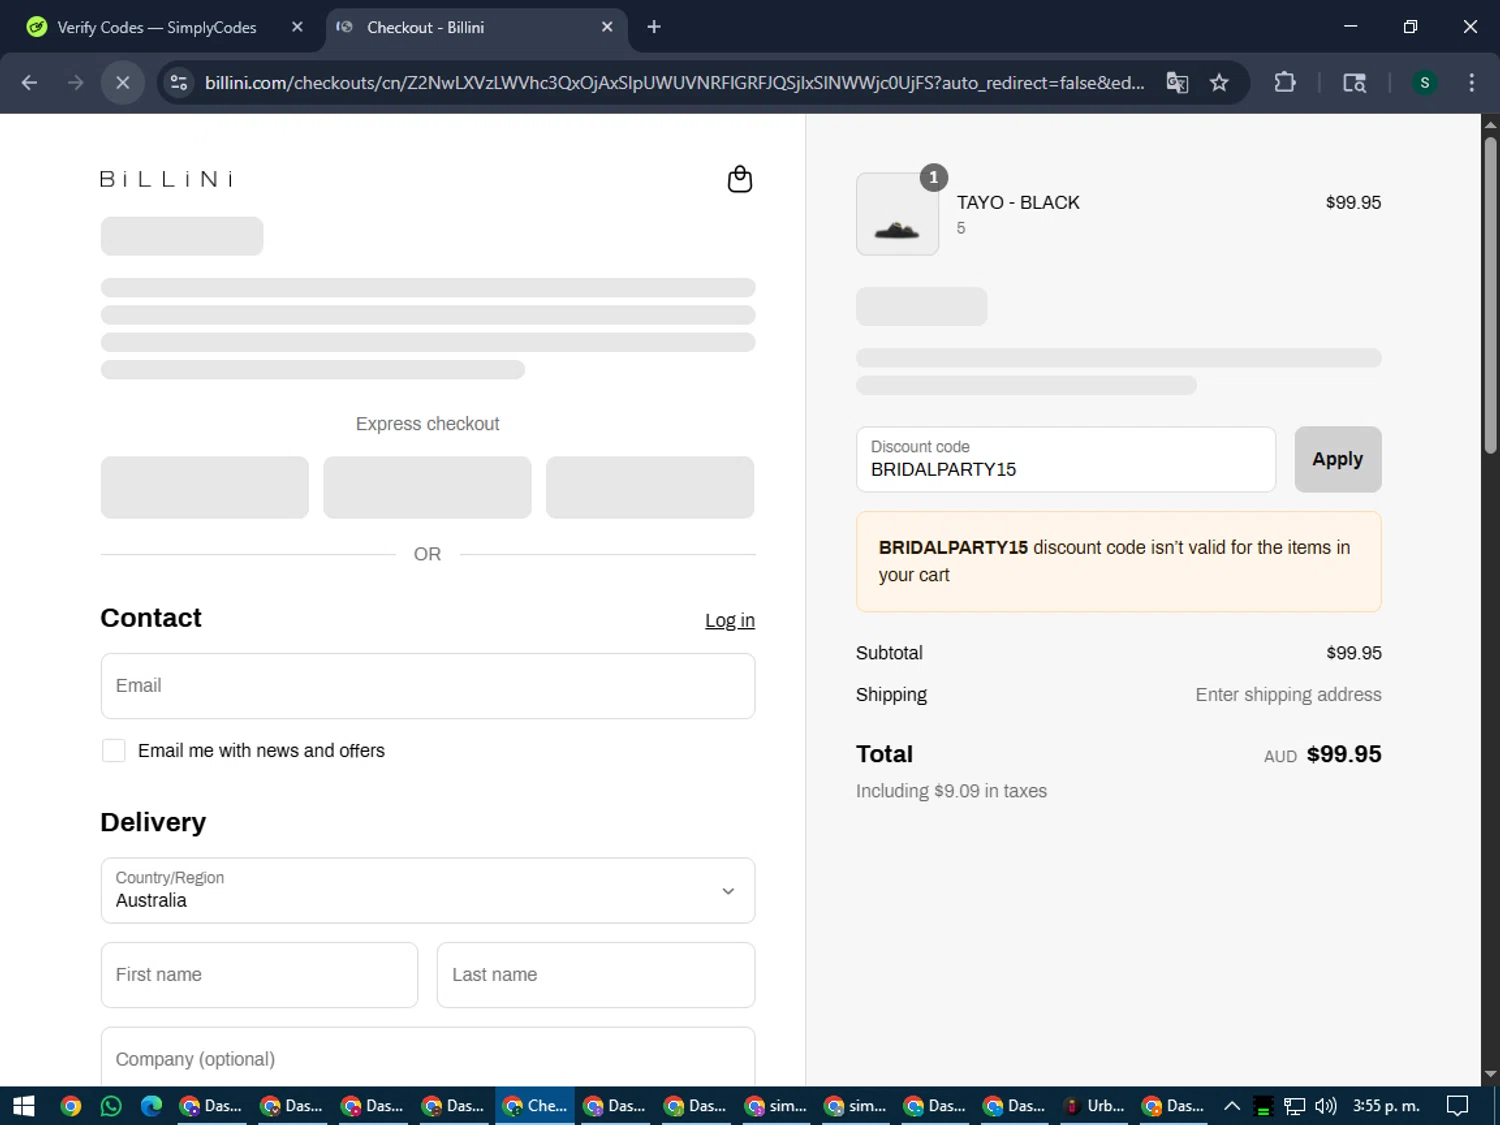Click the Last name field
Viewport: 1500px width, 1125px height.
[596, 975]
